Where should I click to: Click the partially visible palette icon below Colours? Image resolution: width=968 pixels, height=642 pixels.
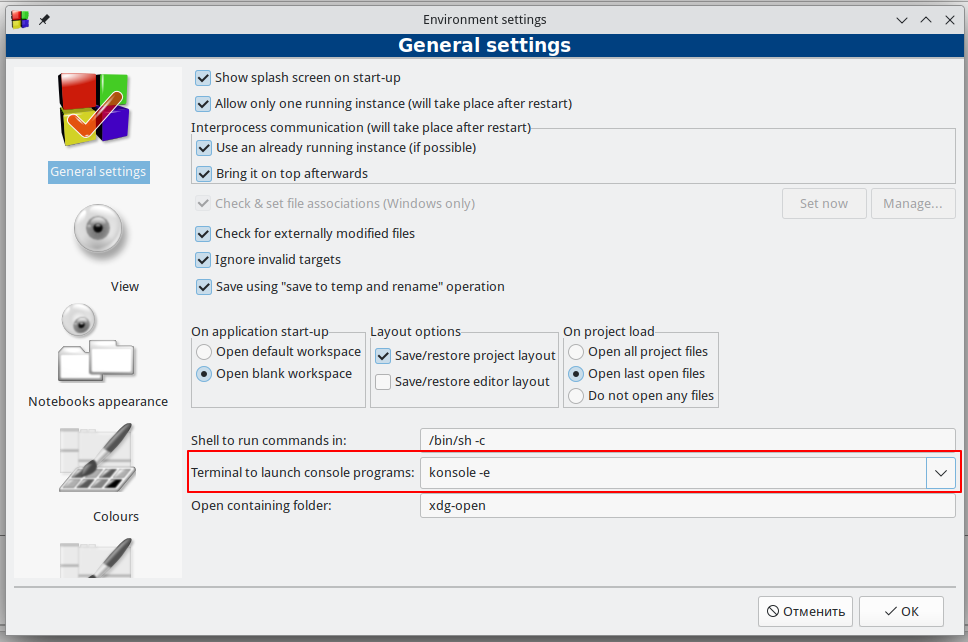pyautogui.click(x=98, y=558)
